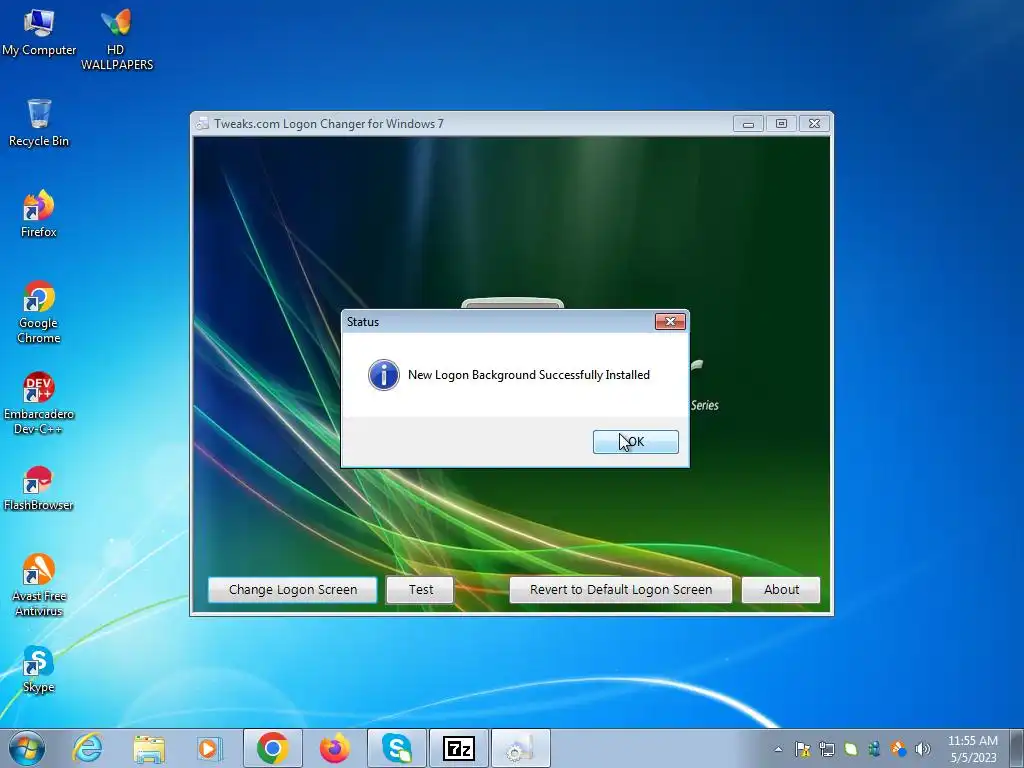
Task: Click OK in the Status dialog
Action: pos(635,441)
